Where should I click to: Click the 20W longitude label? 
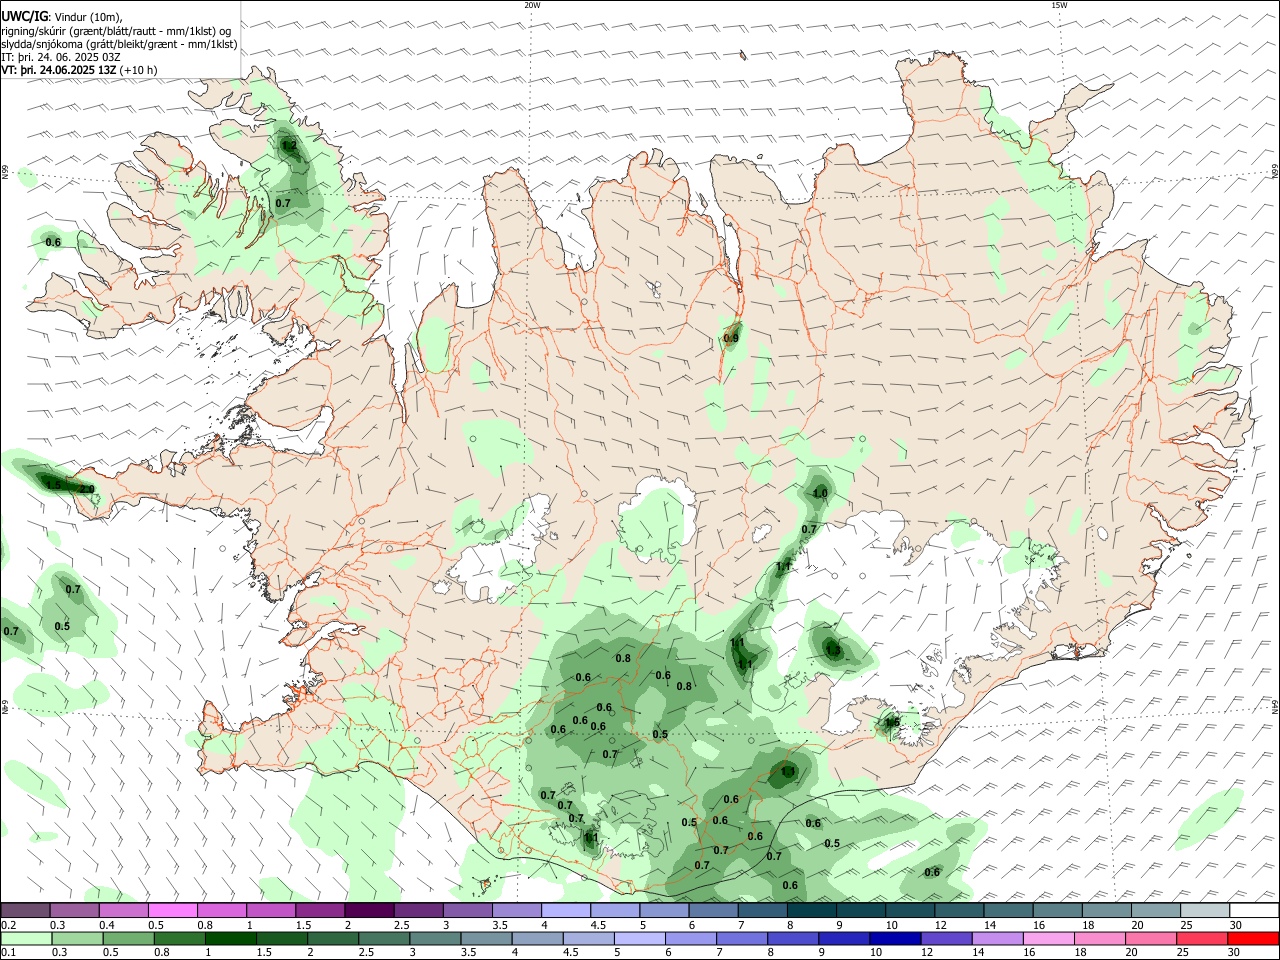coord(532,5)
